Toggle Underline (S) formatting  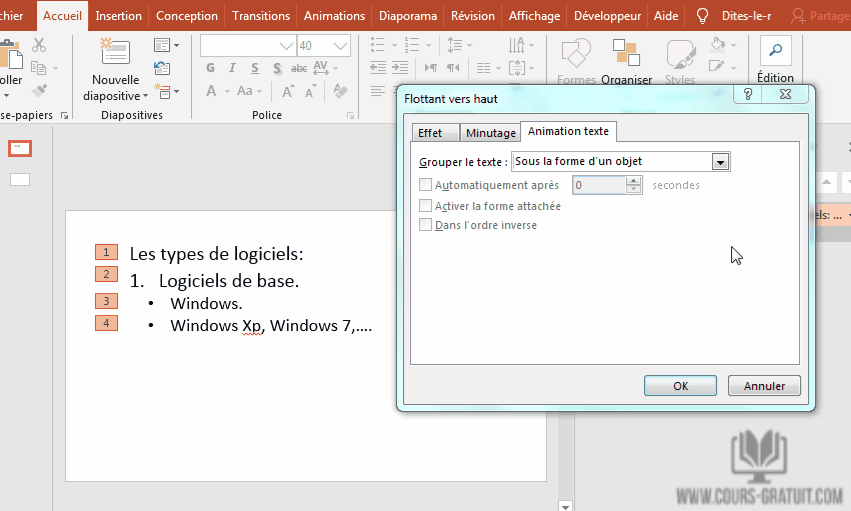click(255, 68)
